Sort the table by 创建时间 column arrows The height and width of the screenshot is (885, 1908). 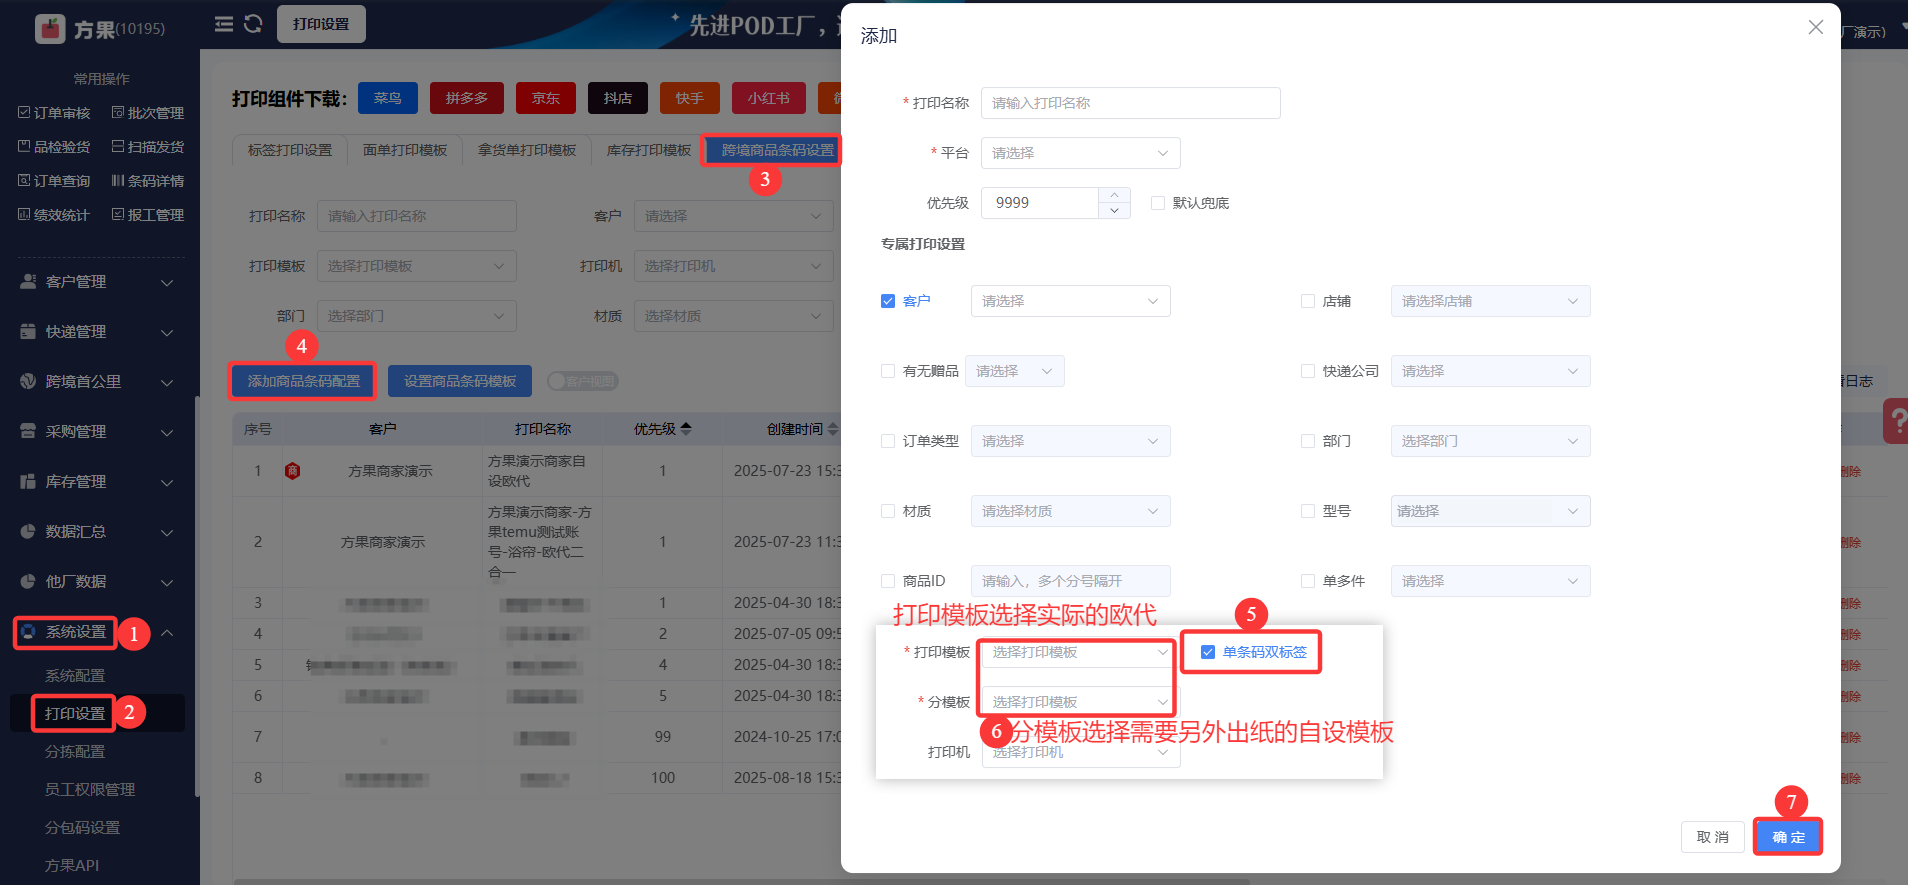(x=833, y=429)
